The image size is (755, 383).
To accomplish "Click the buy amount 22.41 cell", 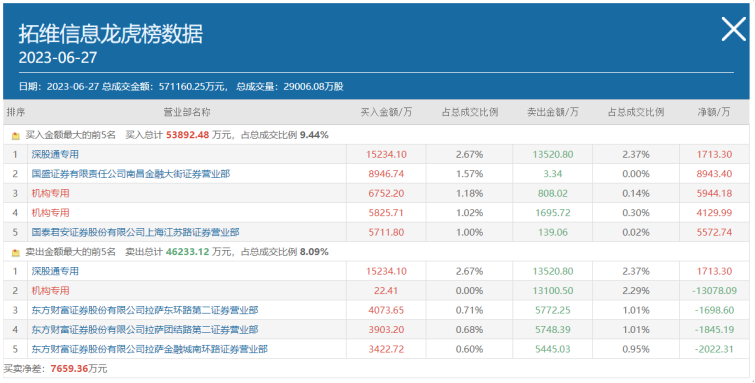I will (x=386, y=291).
